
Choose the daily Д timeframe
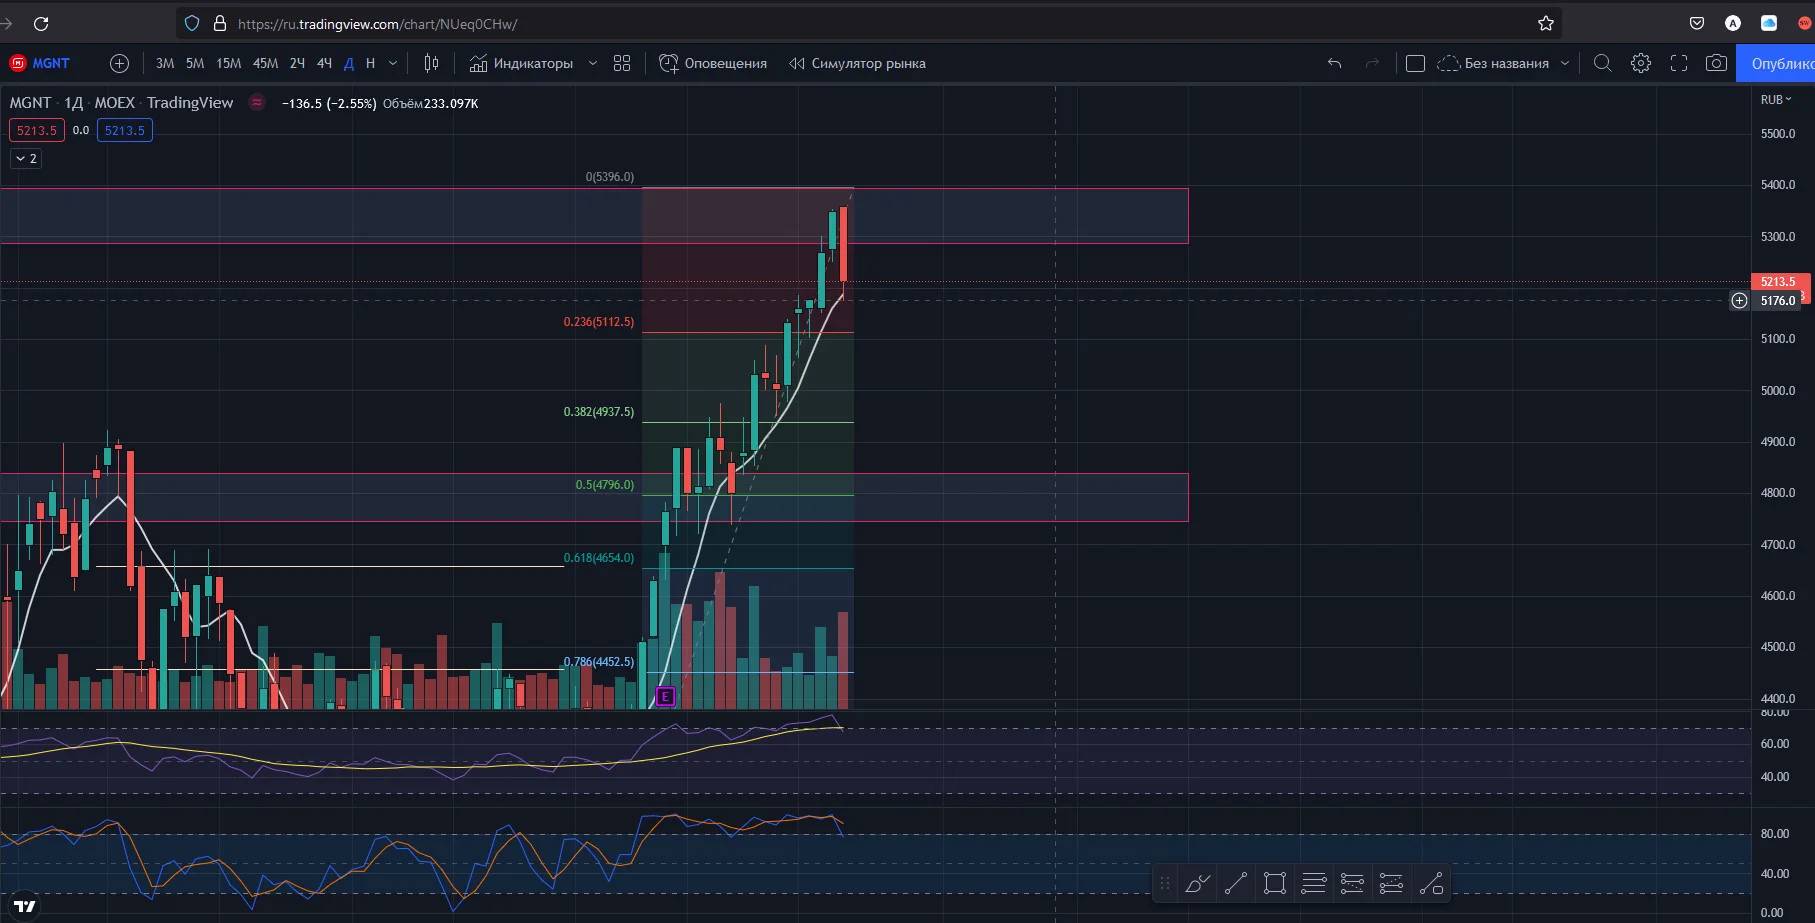click(x=349, y=63)
